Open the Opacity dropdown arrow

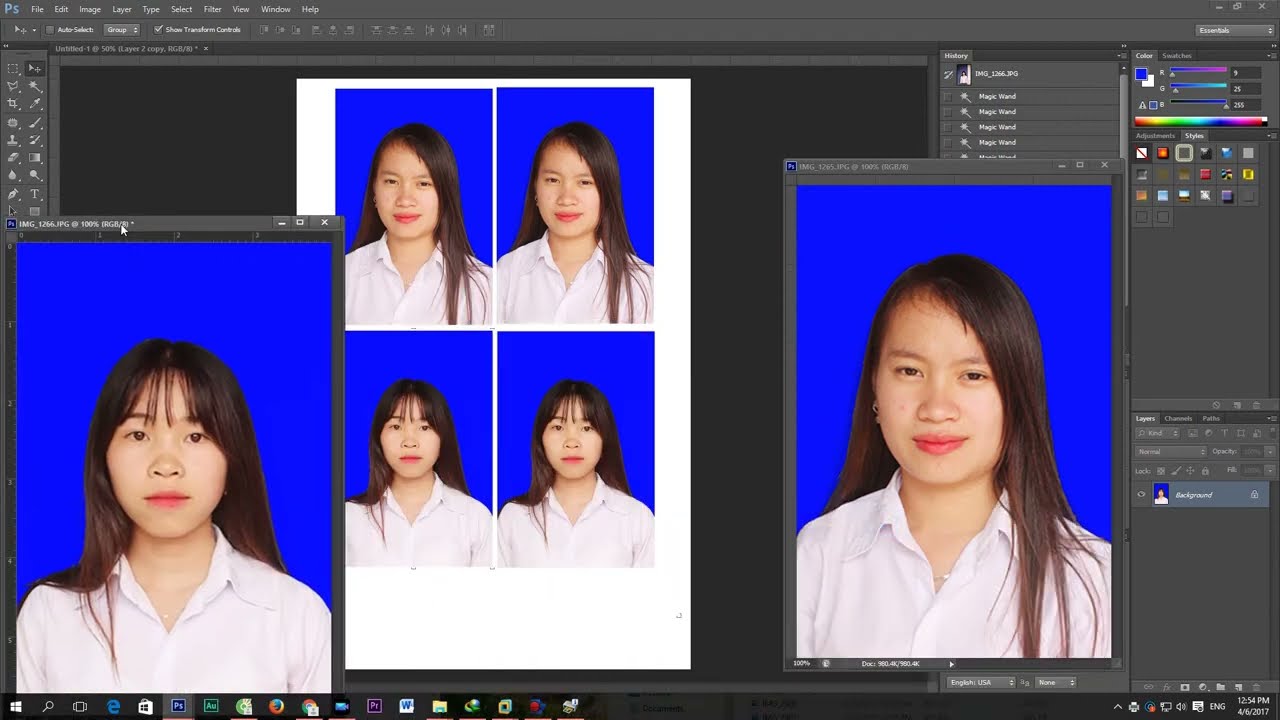1270,452
